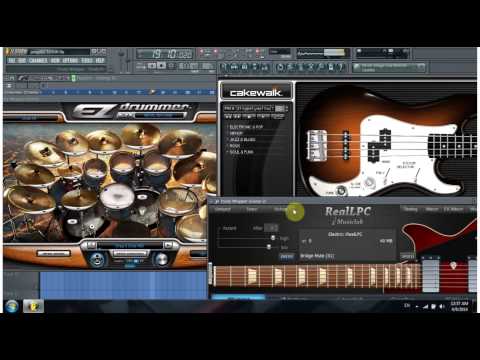Open the HELP menu
Screen dimensions: 480x360
coord(100,61)
